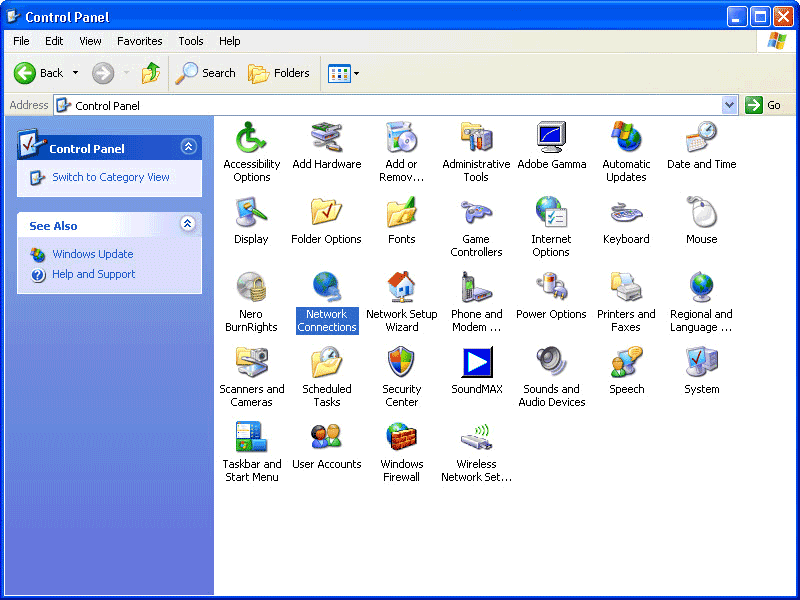Screen dimensions: 800x600
Task: Close the Control Panel window
Action: 783,17
